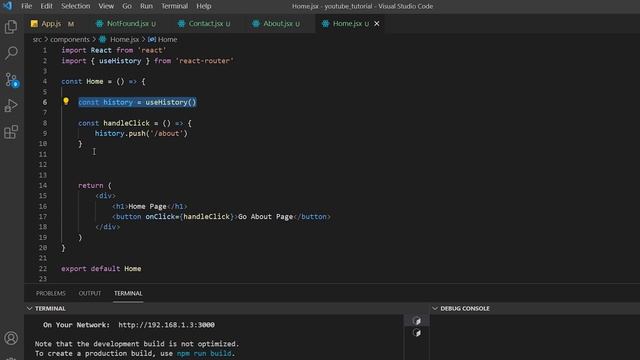Switch to the App.js tab
The width and height of the screenshot is (640, 360).
tap(51, 24)
